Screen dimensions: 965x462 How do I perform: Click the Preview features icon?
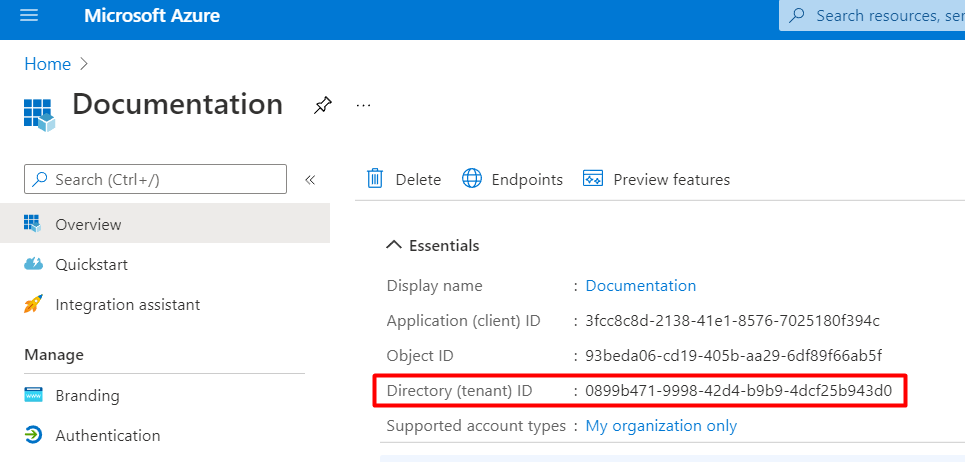[593, 178]
